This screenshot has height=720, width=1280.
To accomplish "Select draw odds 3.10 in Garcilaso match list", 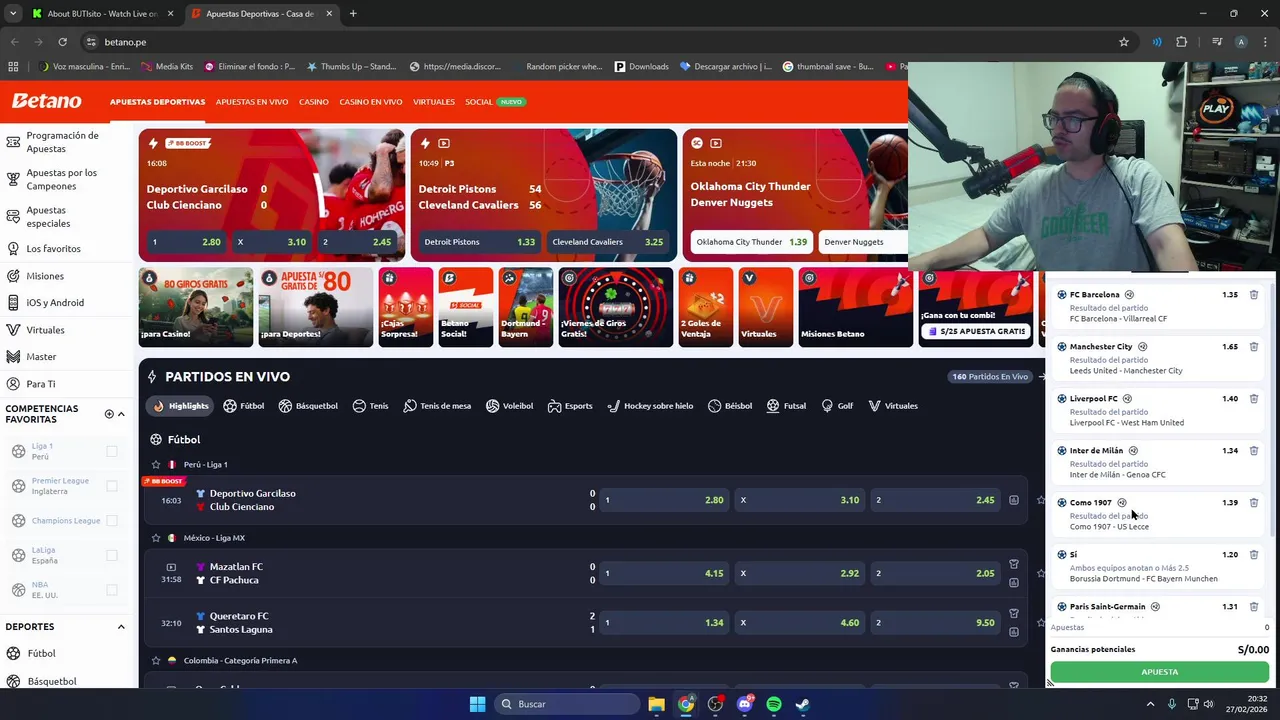I will pyautogui.click(x=801, y=500).
